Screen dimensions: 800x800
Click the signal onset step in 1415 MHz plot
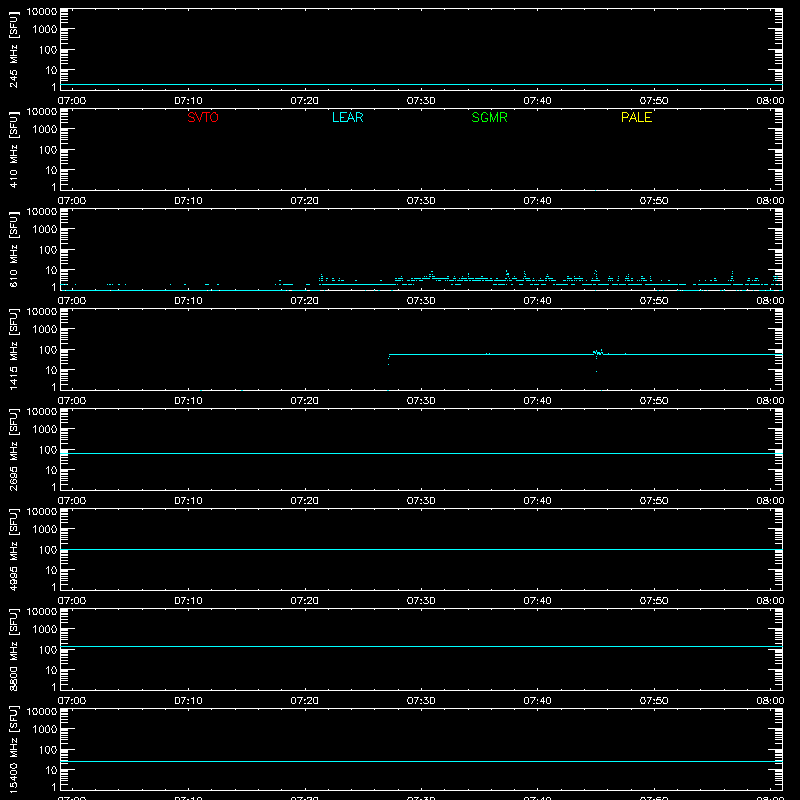(389, 359)
